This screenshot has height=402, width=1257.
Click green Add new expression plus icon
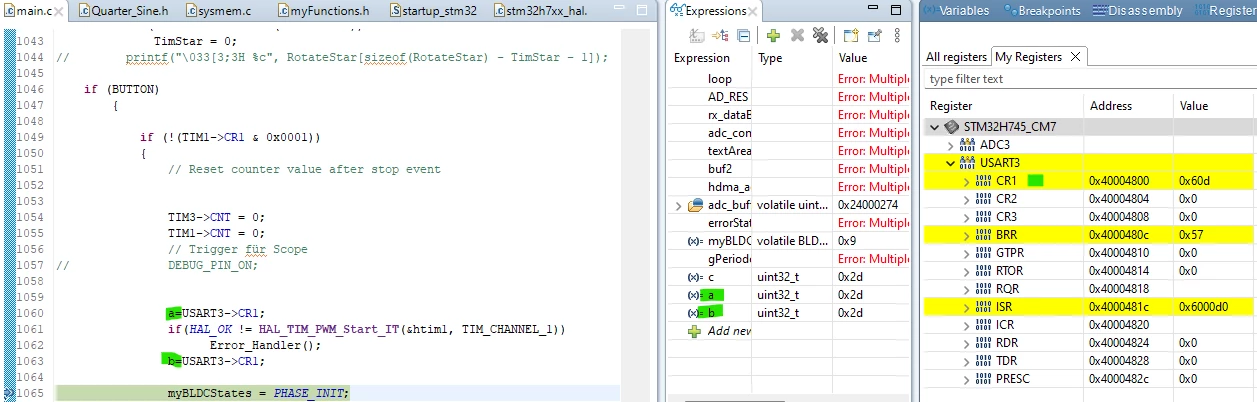(x=695, y=331)
